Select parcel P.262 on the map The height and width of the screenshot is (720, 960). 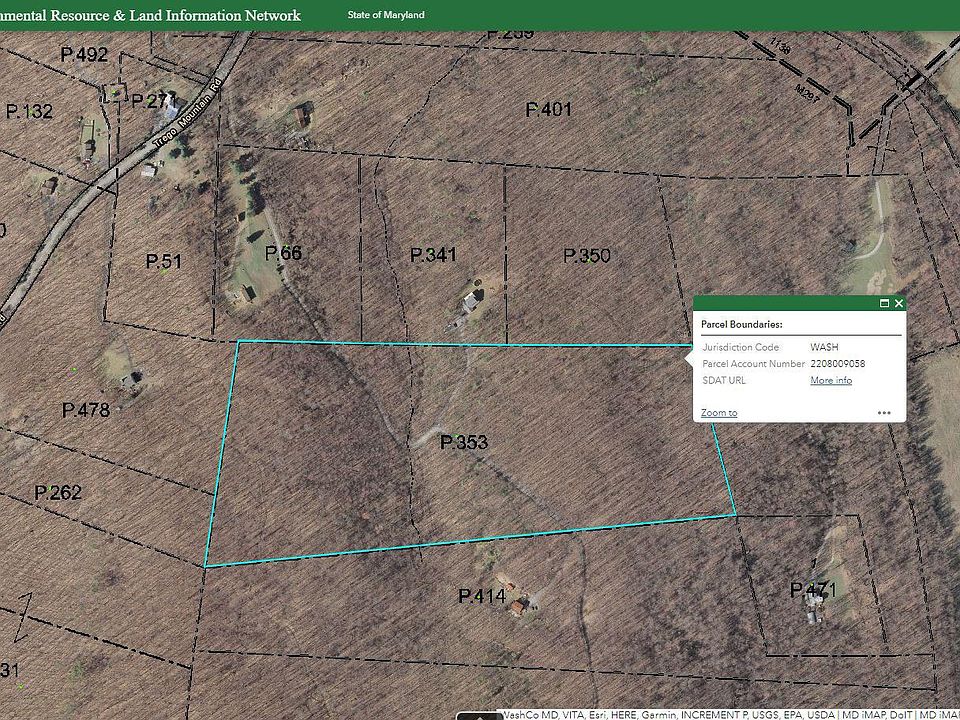58,493
